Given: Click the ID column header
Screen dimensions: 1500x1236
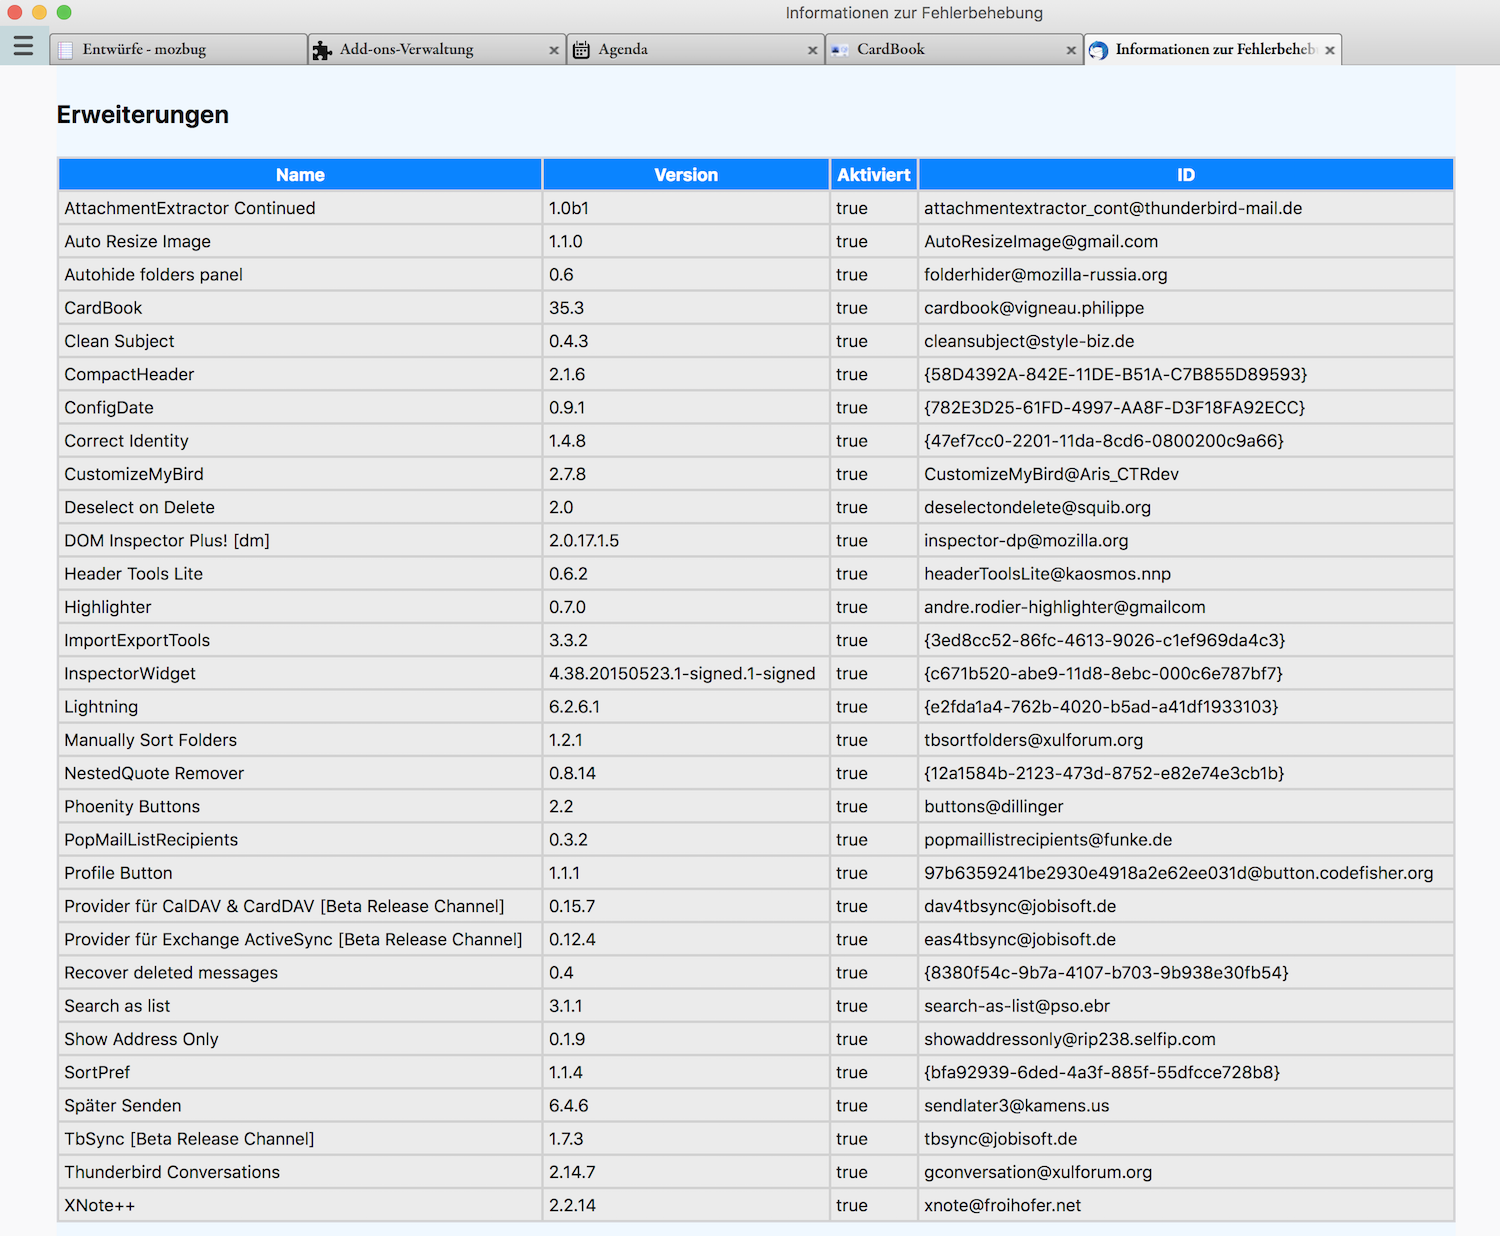Looking at the screenshot, I should [x=1186, y=175].
